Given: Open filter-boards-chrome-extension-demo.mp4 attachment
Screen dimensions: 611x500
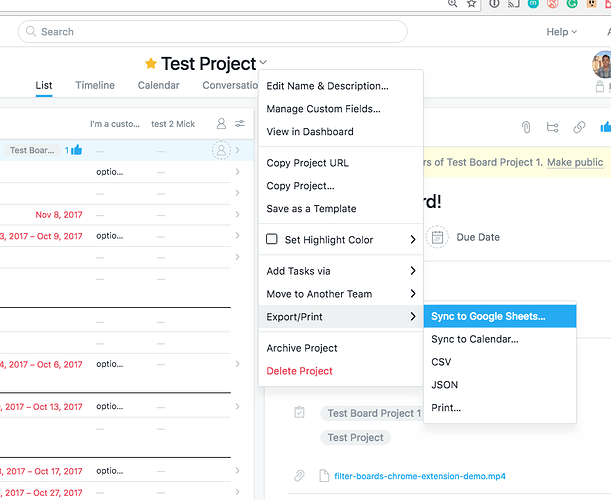Looking at the screenshot, I should (x=420, y=476).
